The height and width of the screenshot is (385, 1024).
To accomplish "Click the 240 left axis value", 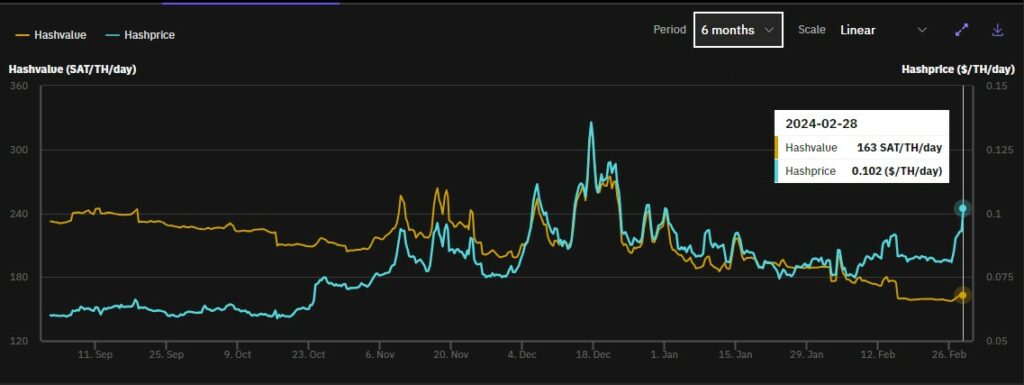I will 19,214.
